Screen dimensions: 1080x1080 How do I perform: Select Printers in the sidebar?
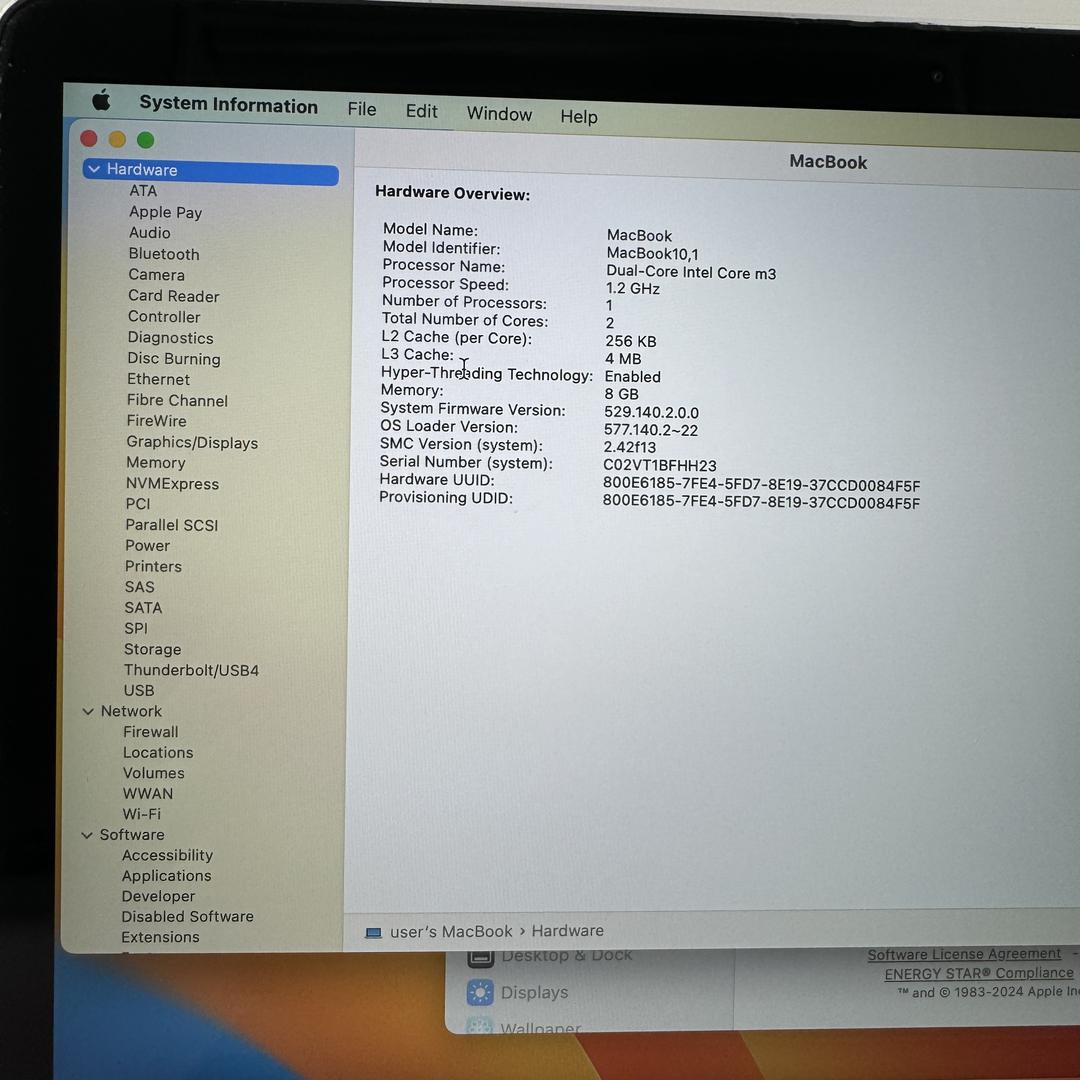pyautogui.click(x=154, y=566)
